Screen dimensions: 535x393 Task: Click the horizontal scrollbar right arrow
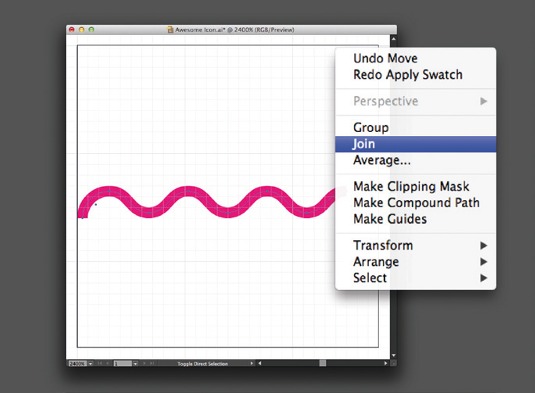click(386, 363)
